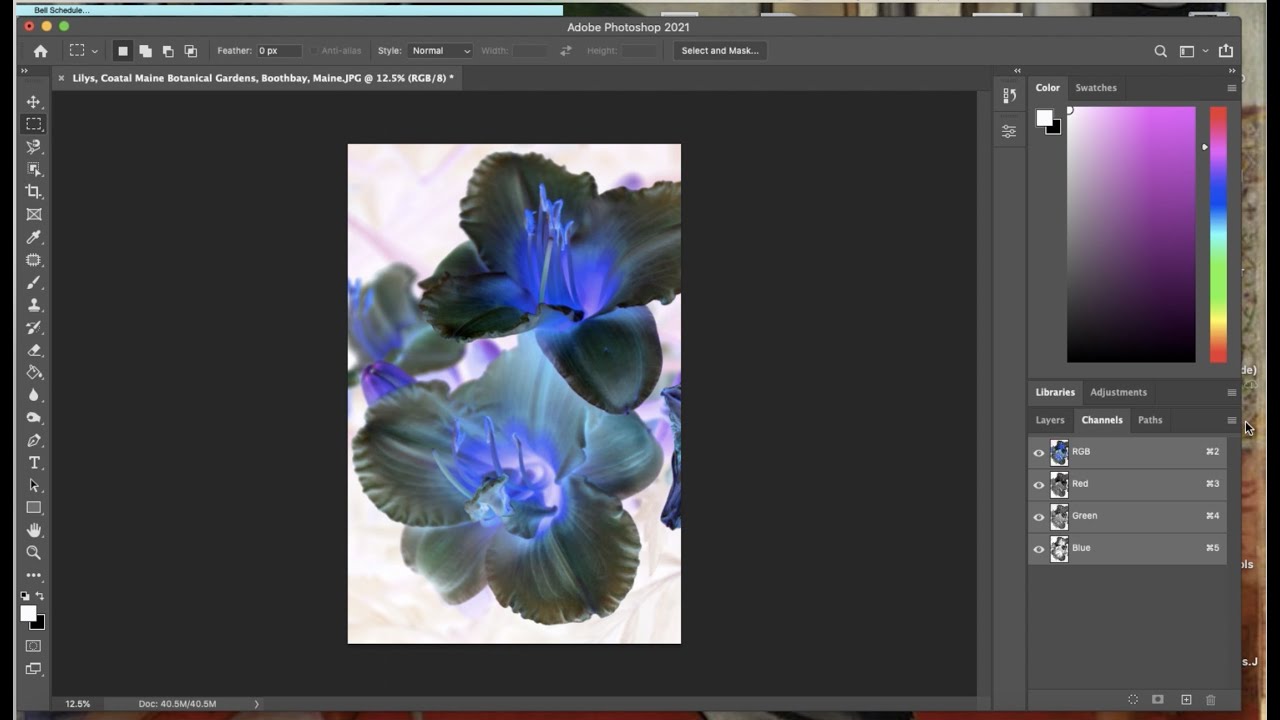Image resolution: width=1280 pixels, height=720 pixels.
Task: Toggle visibility of Blue channel
Action: coord(1039,549)
